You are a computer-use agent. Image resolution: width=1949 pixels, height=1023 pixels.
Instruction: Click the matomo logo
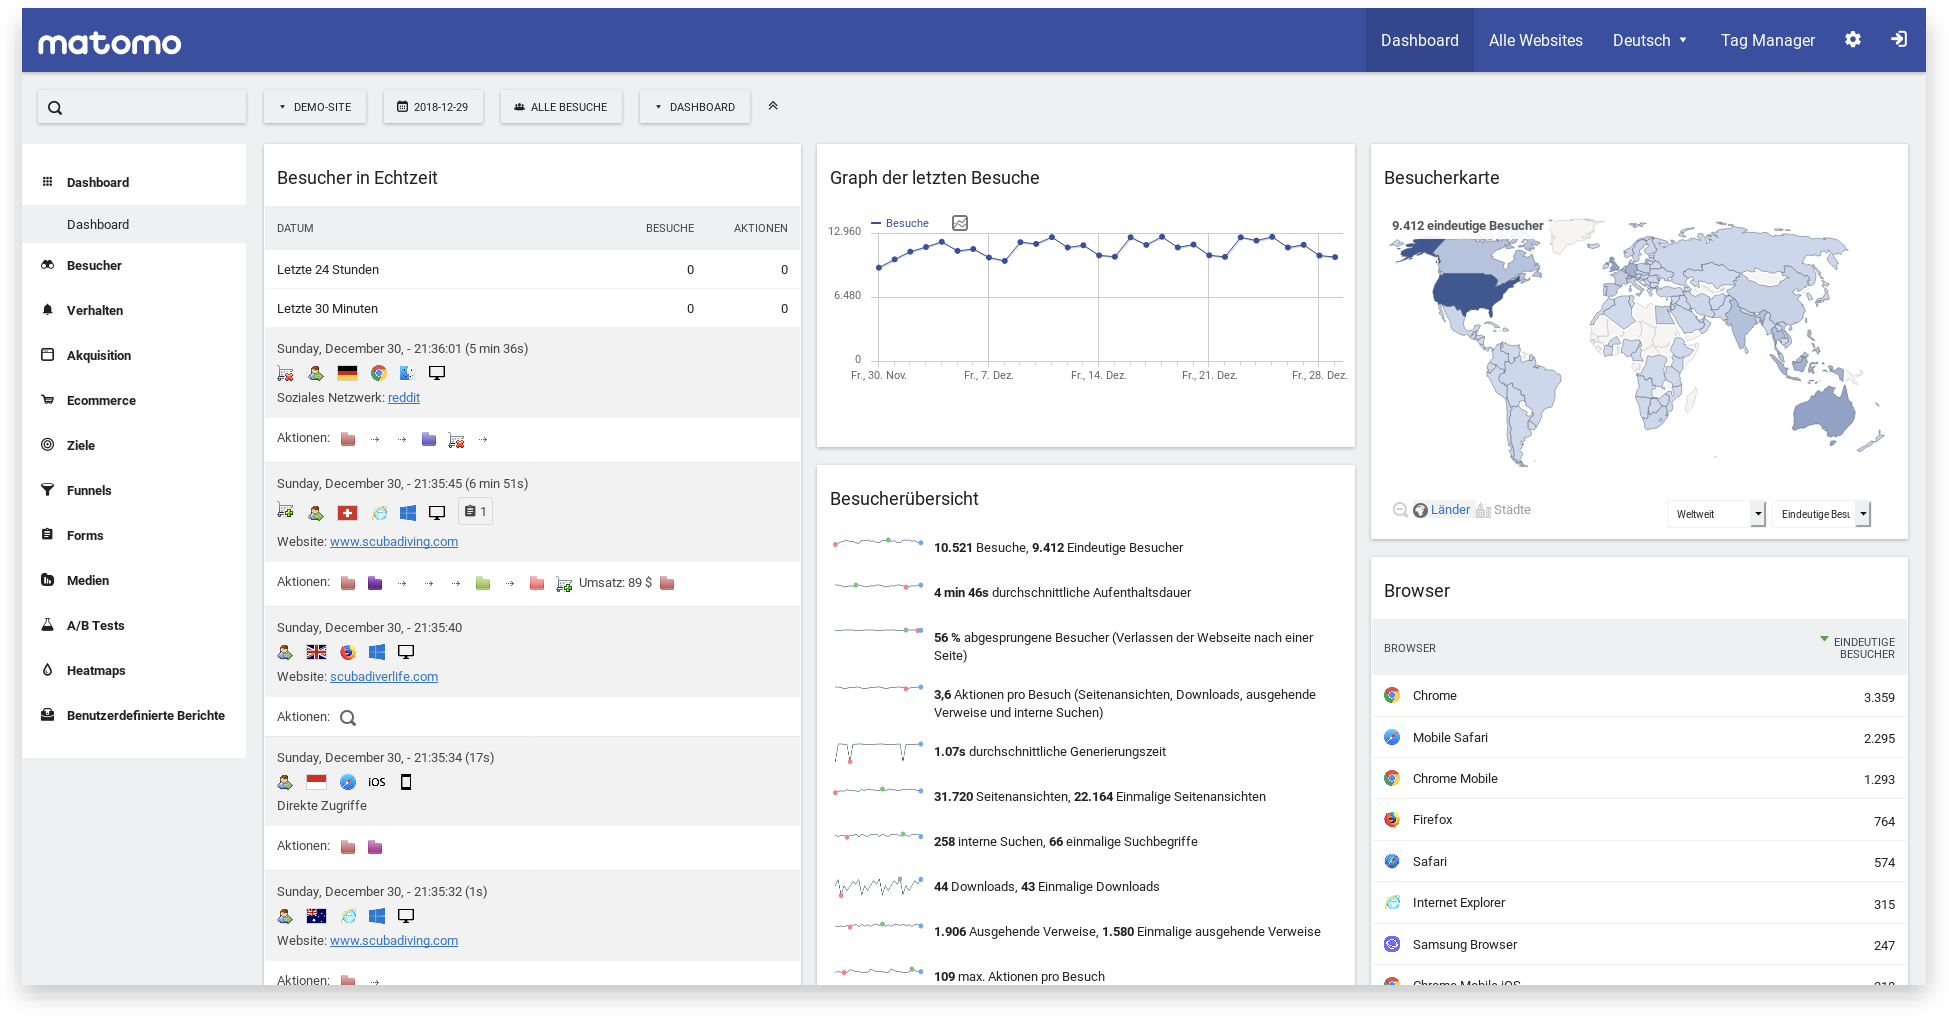[110, 43]
